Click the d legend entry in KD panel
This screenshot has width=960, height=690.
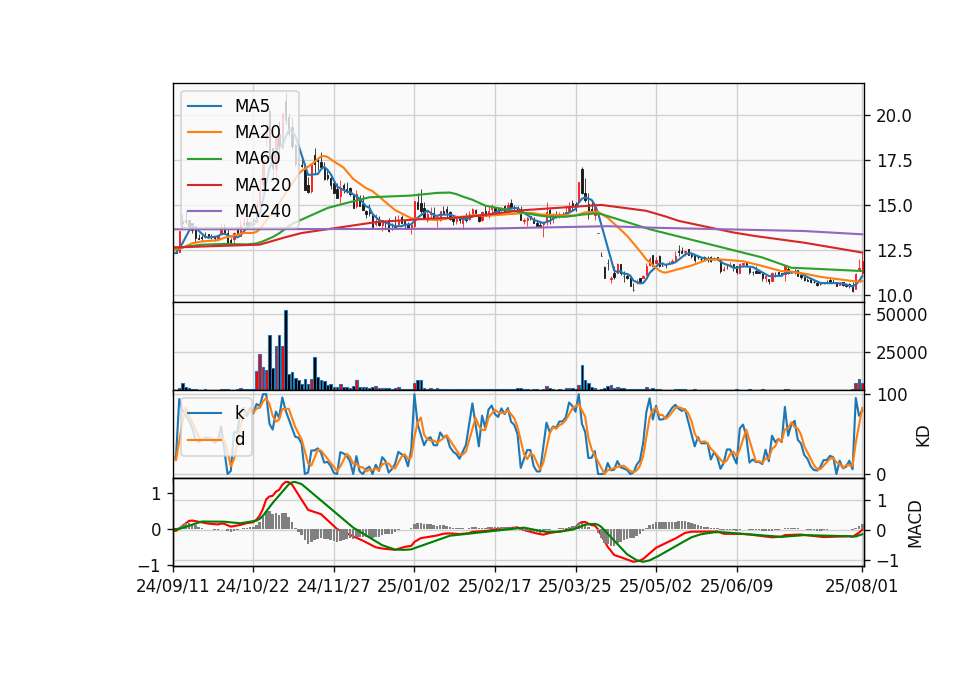tap(240, 439)
